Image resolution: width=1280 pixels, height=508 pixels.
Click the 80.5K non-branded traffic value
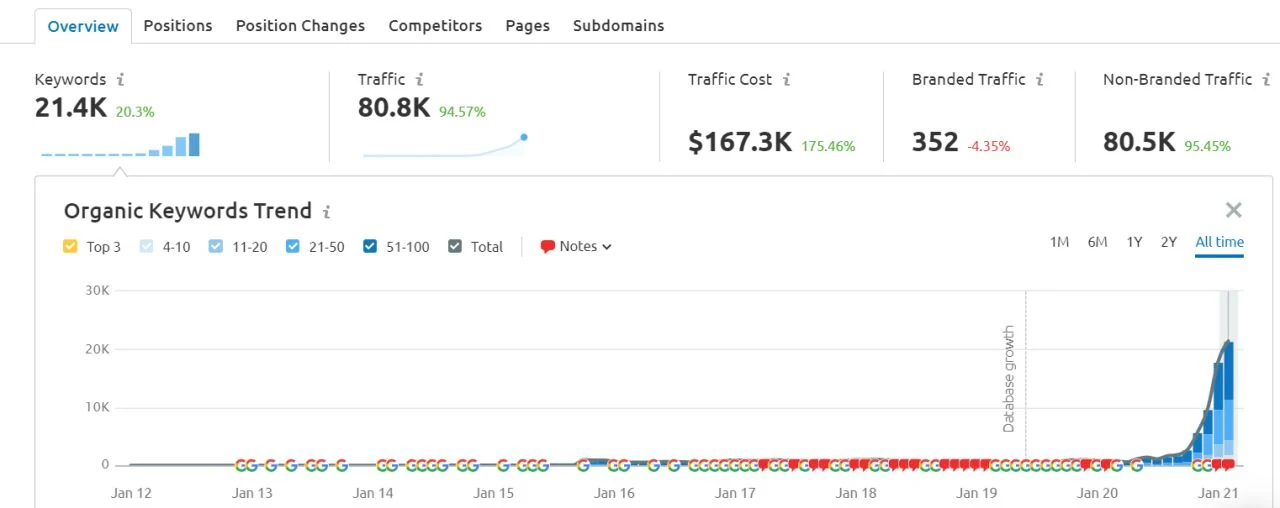coord(1139,143)
